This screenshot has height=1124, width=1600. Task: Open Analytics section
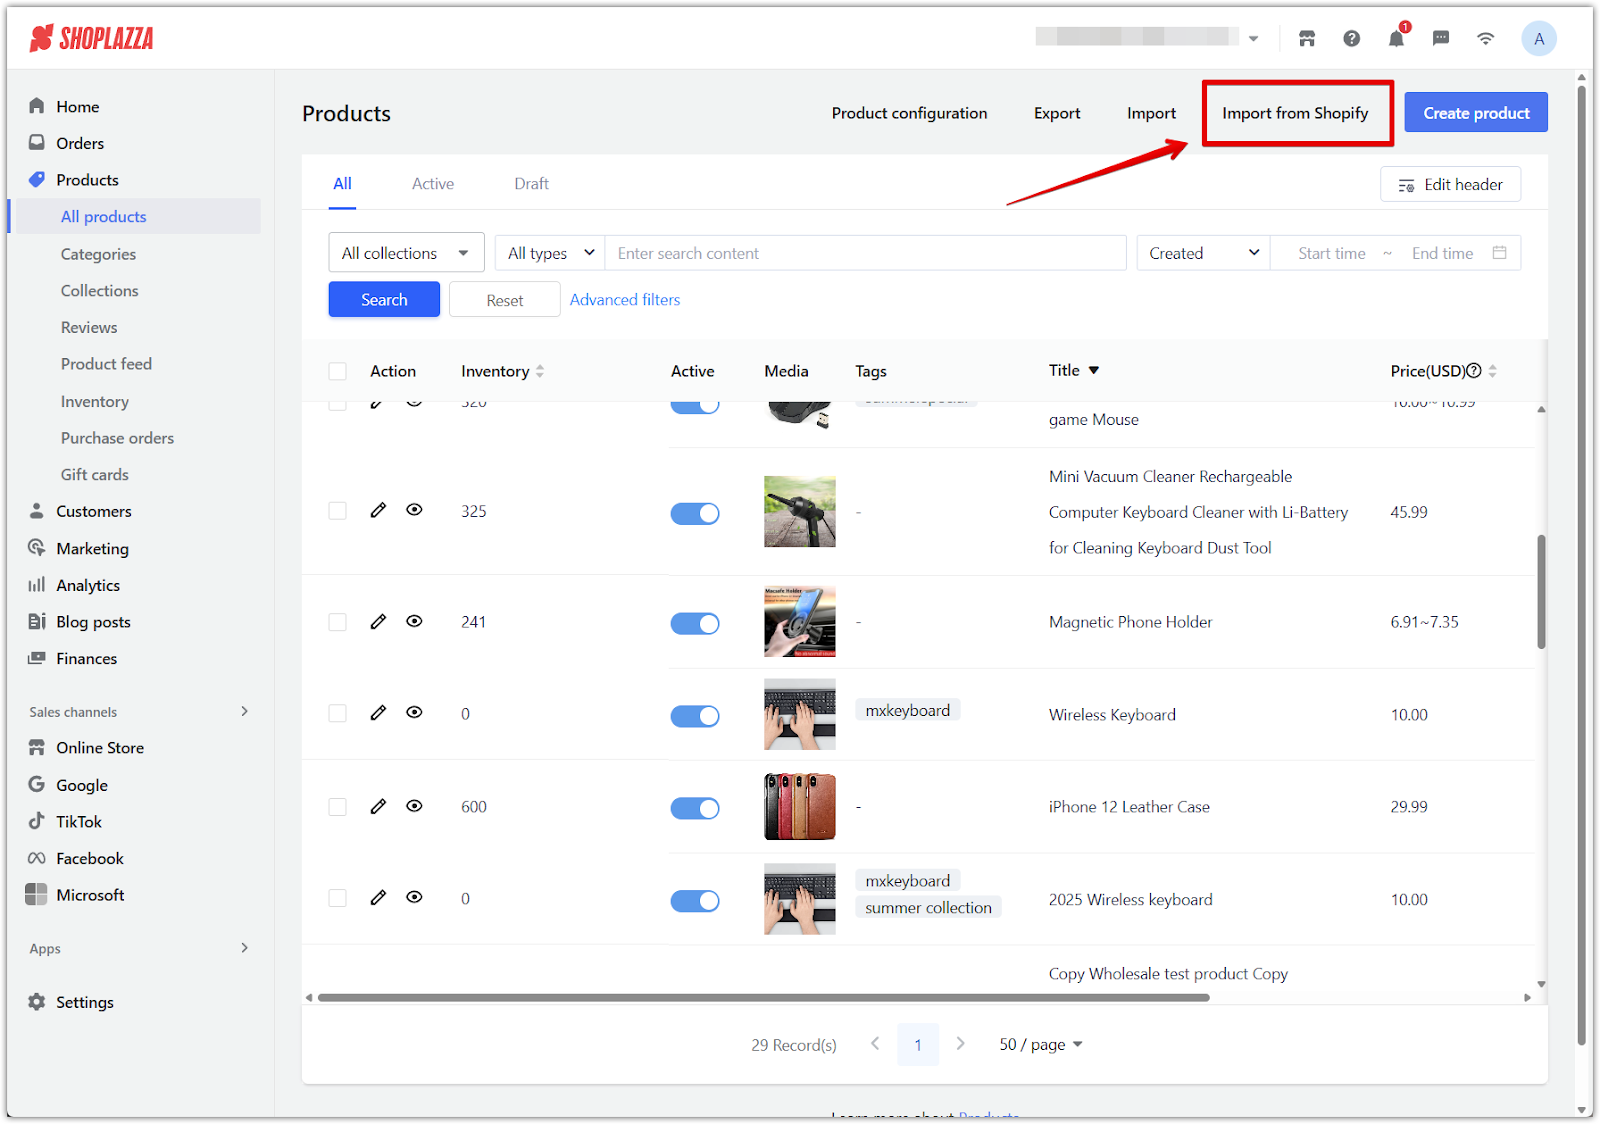[88, 585]
